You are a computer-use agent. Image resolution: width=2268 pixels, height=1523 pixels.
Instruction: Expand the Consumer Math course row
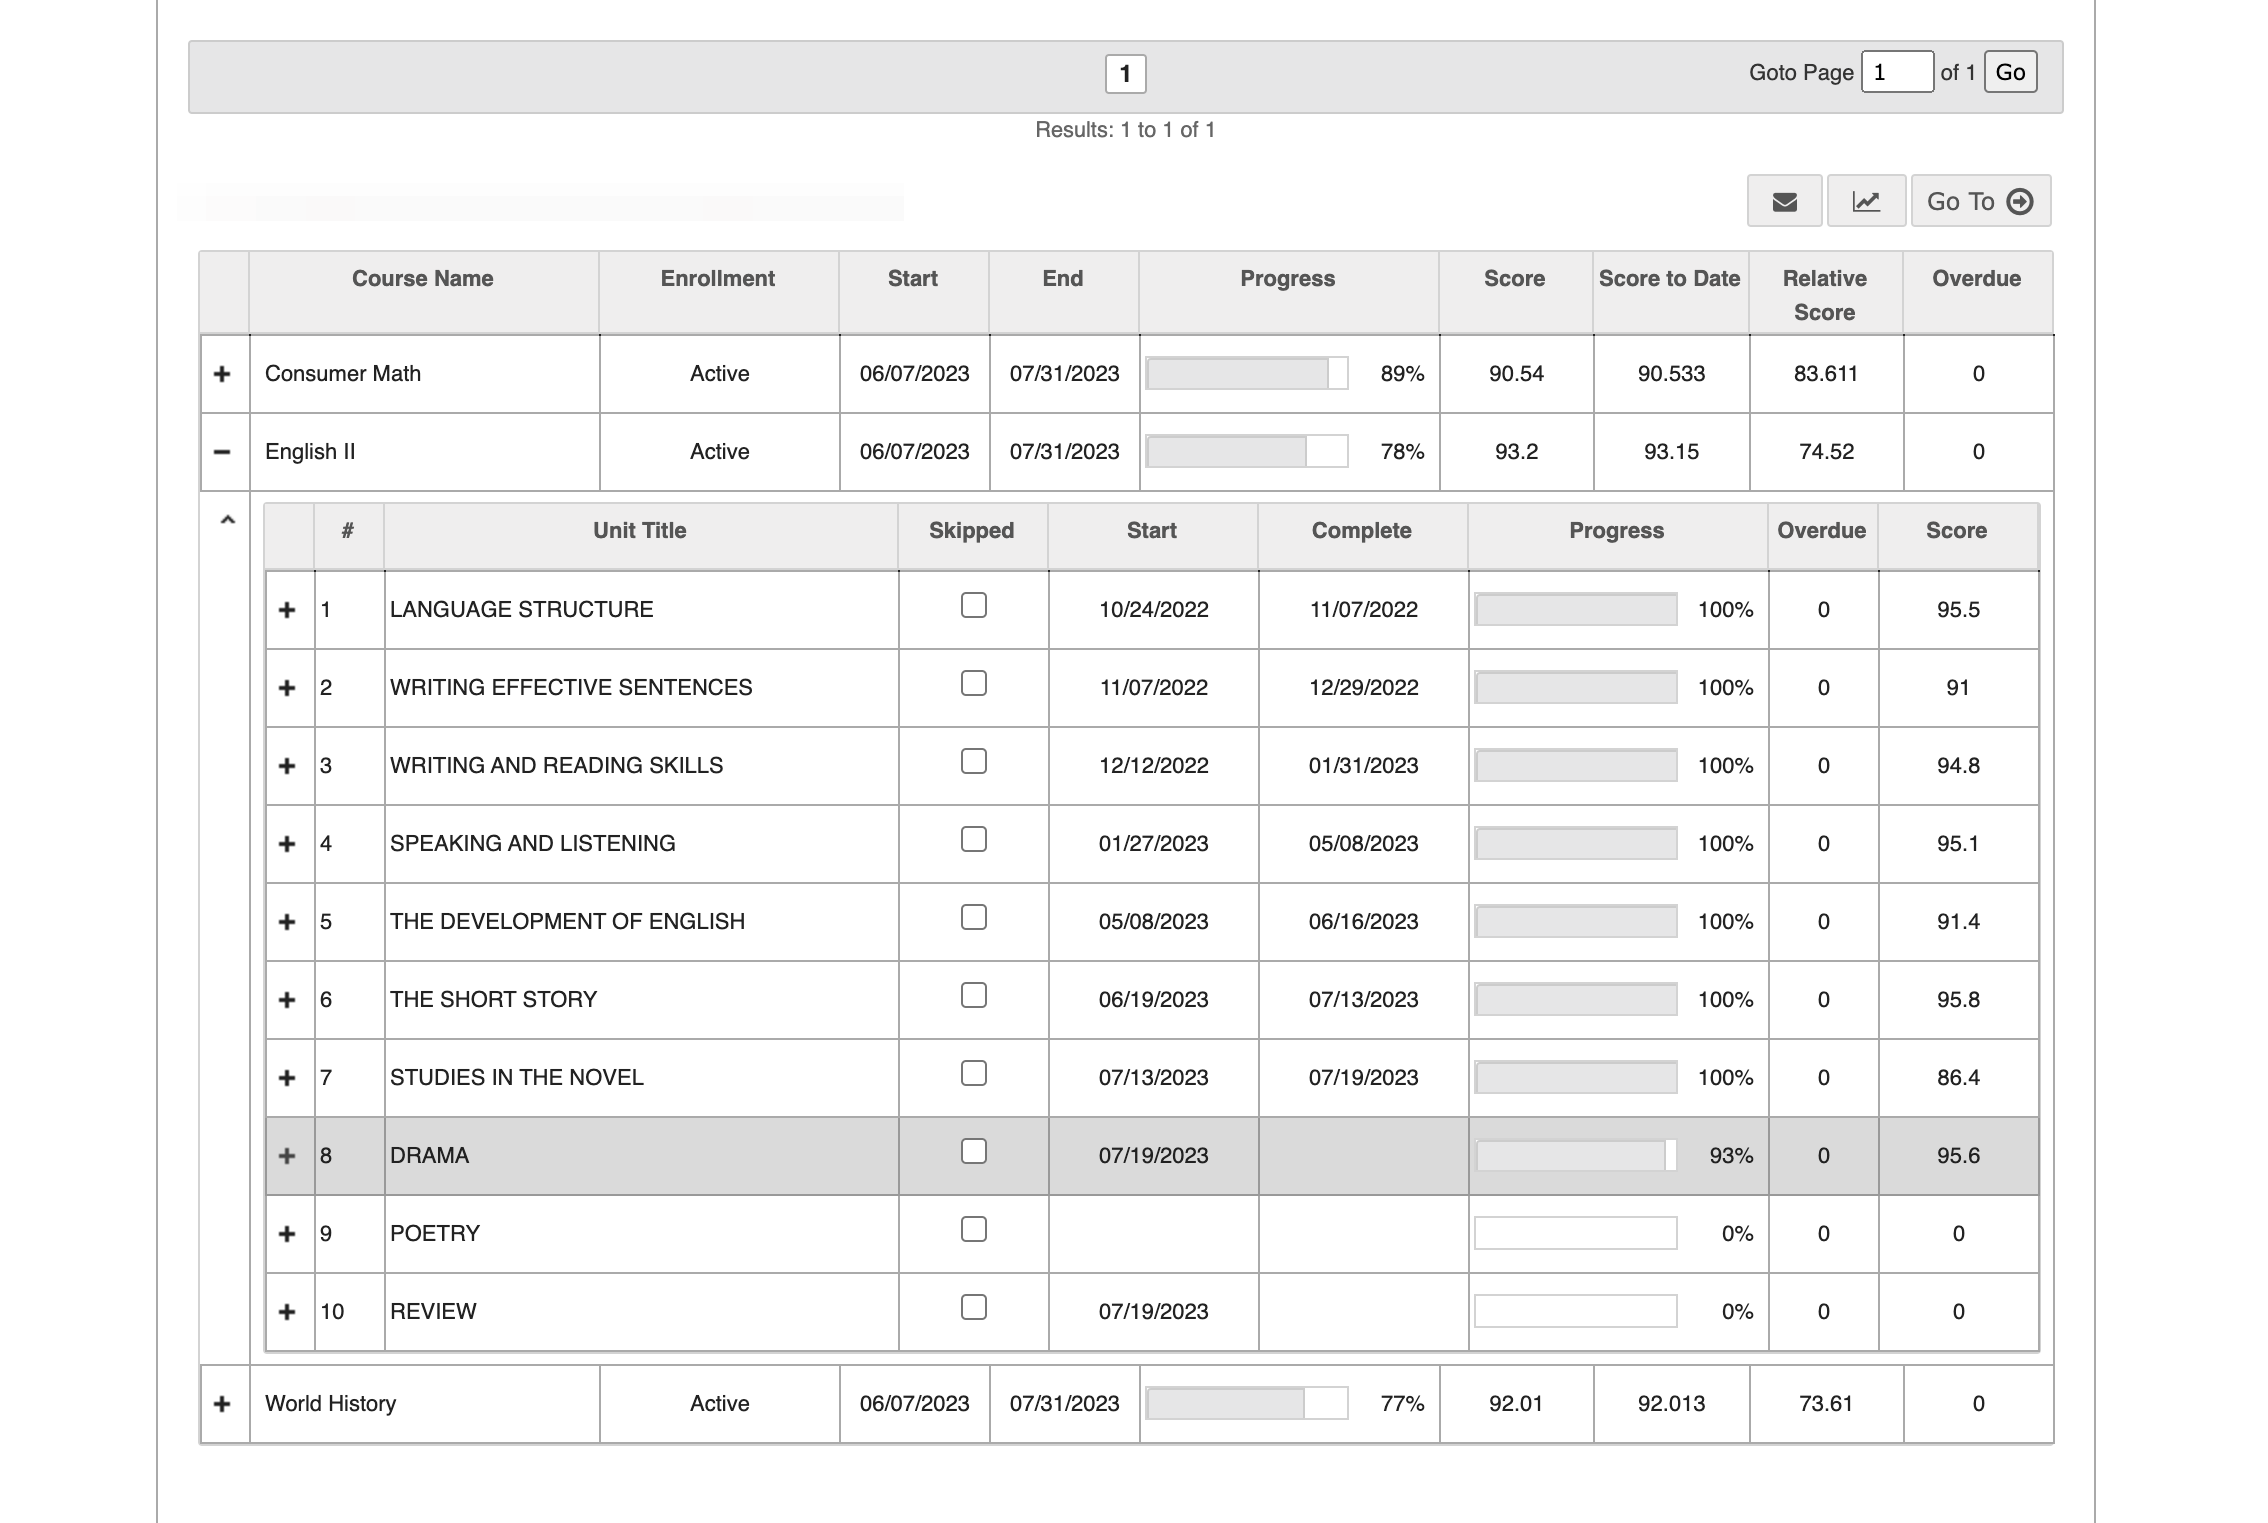point(222,374)
